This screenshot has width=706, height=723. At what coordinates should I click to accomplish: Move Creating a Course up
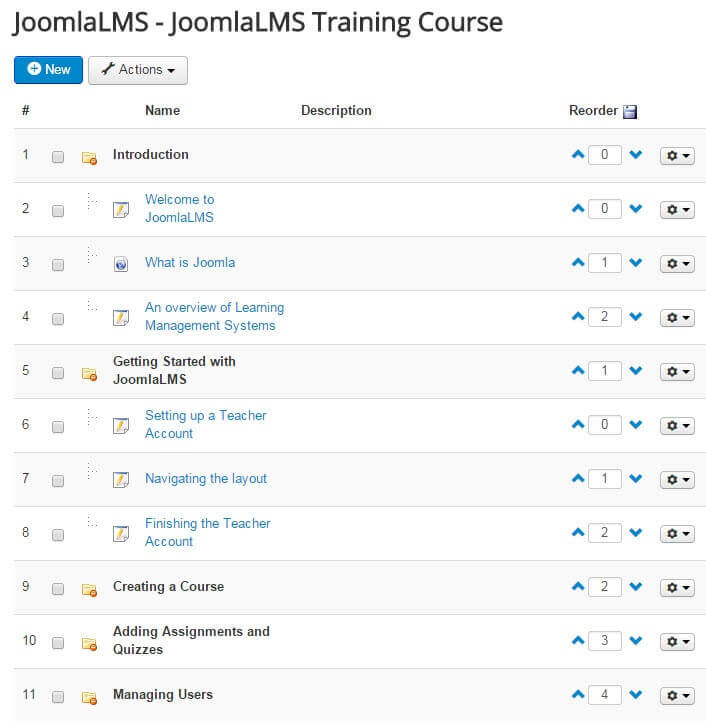tap(578, 587)
